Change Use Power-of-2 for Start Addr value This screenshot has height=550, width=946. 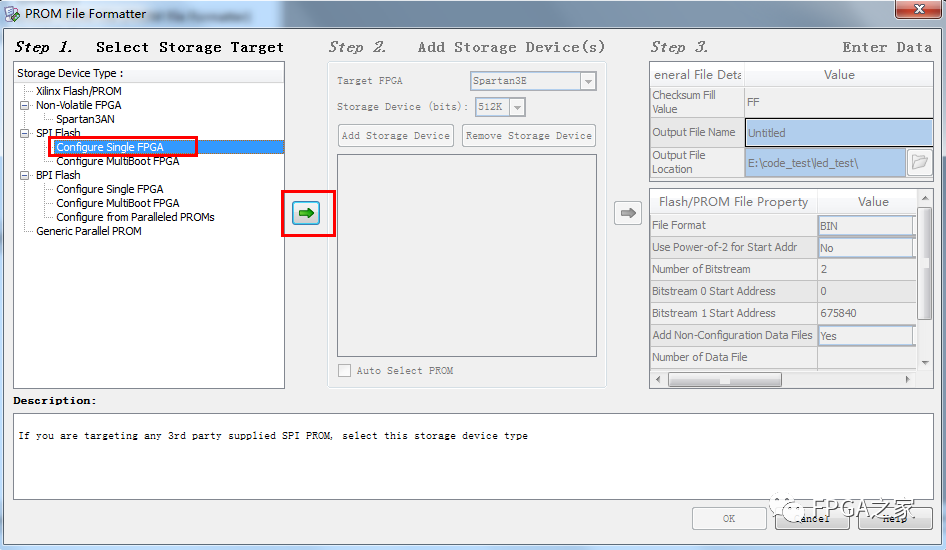tap(866, 248)
